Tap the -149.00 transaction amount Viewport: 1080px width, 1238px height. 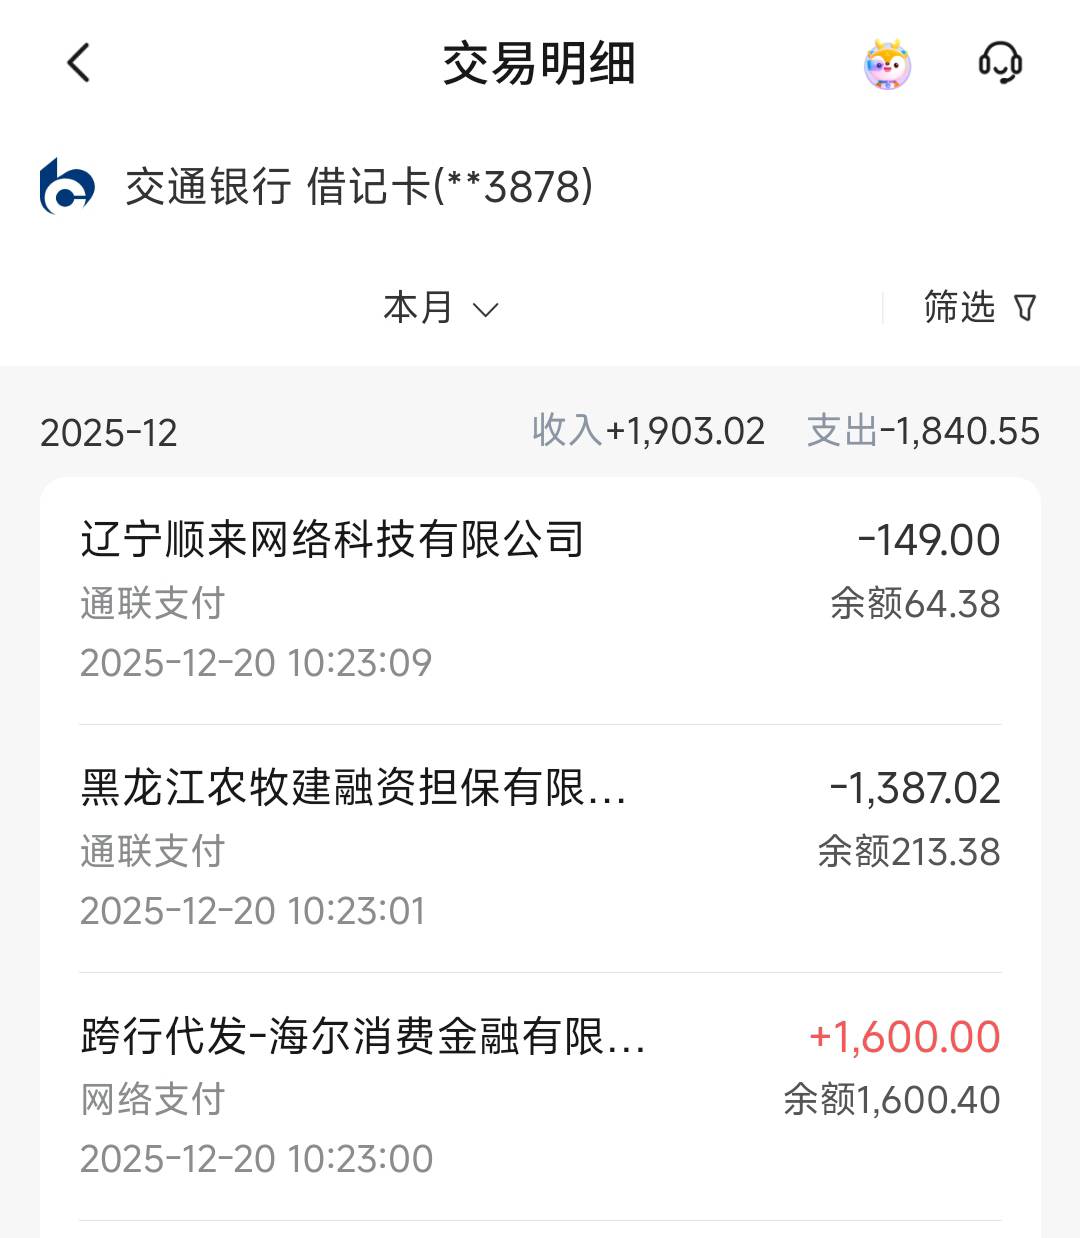click(929, 540)
